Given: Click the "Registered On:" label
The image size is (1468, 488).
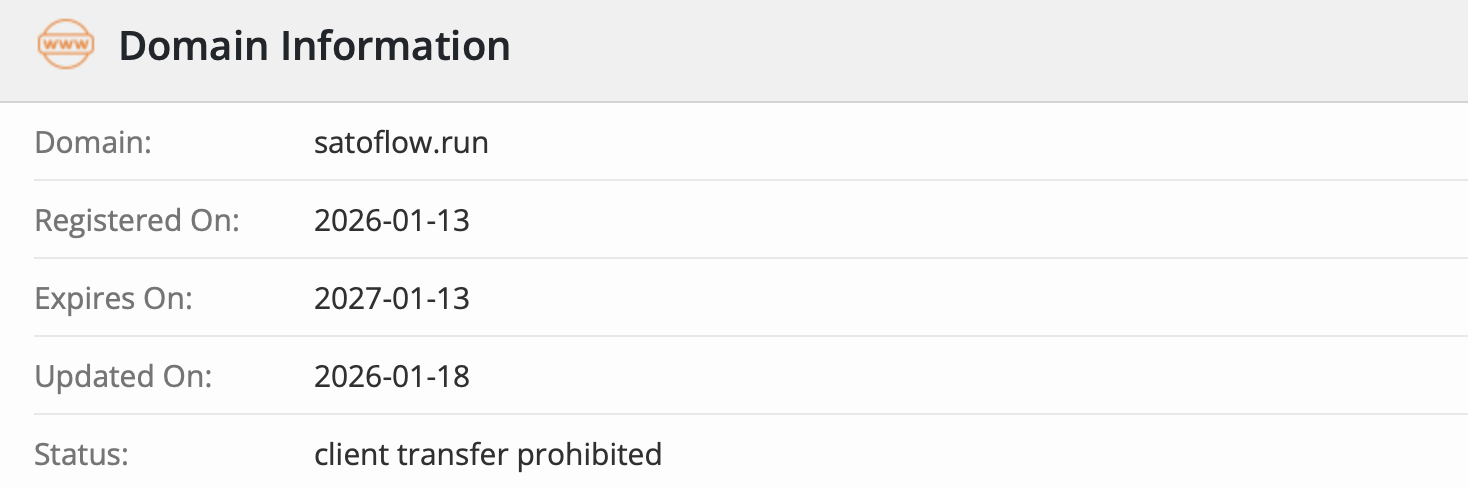Looking at the screenshot, I should tap(137, 220).
